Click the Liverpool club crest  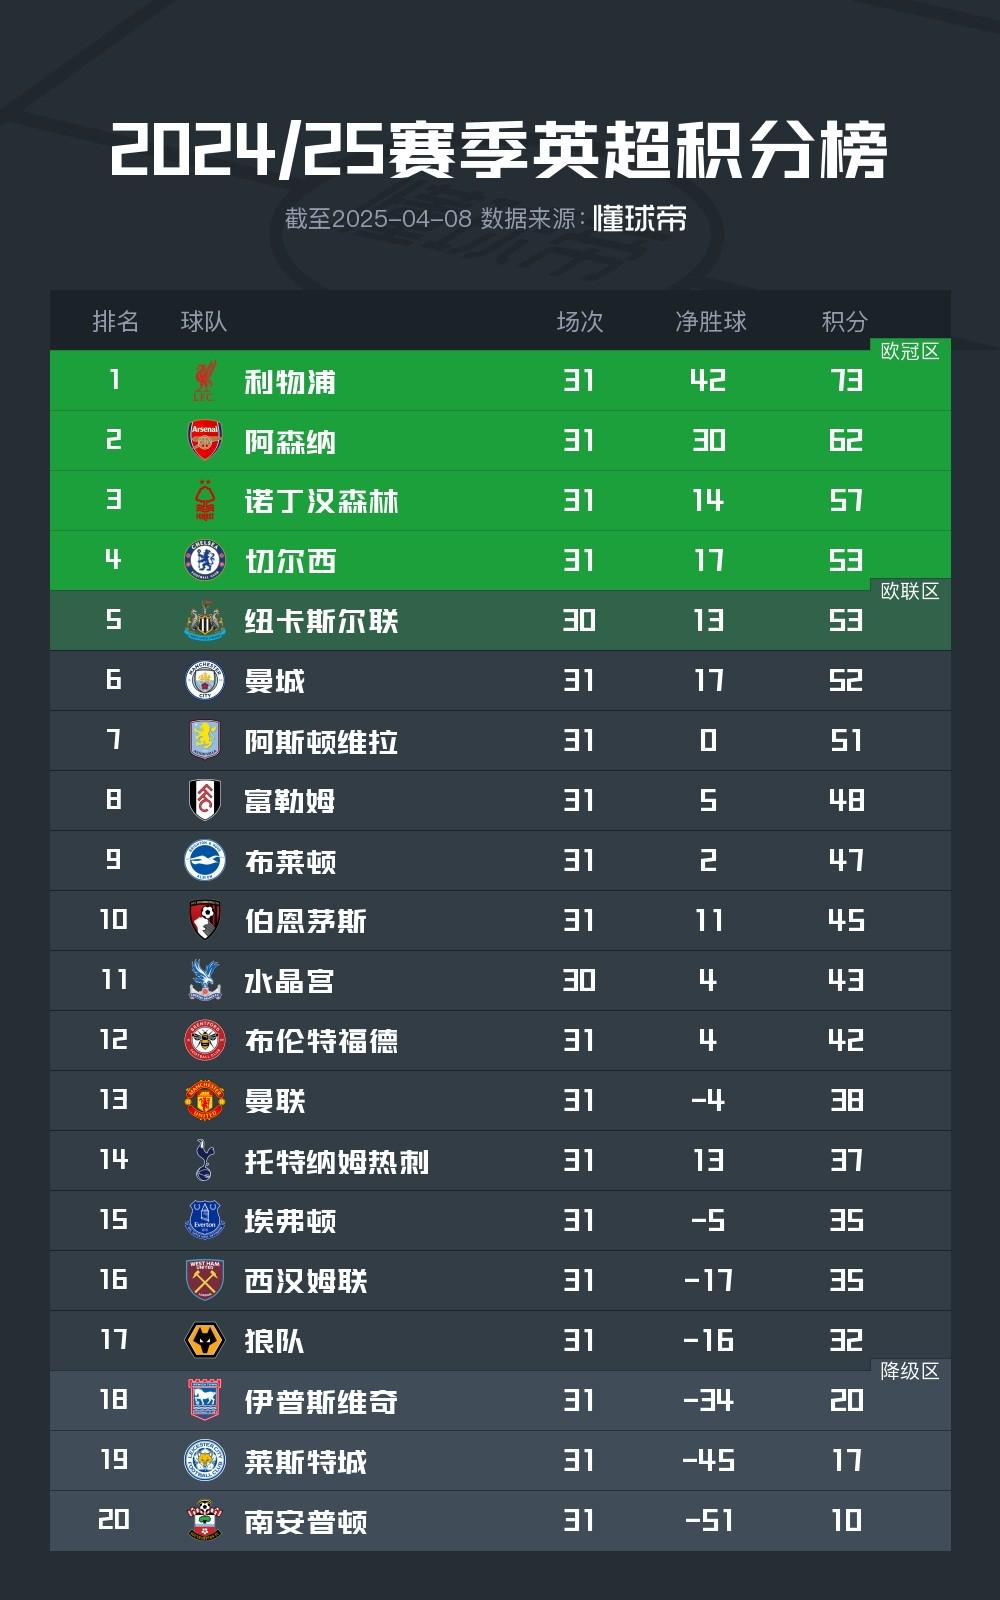[205, 381]
